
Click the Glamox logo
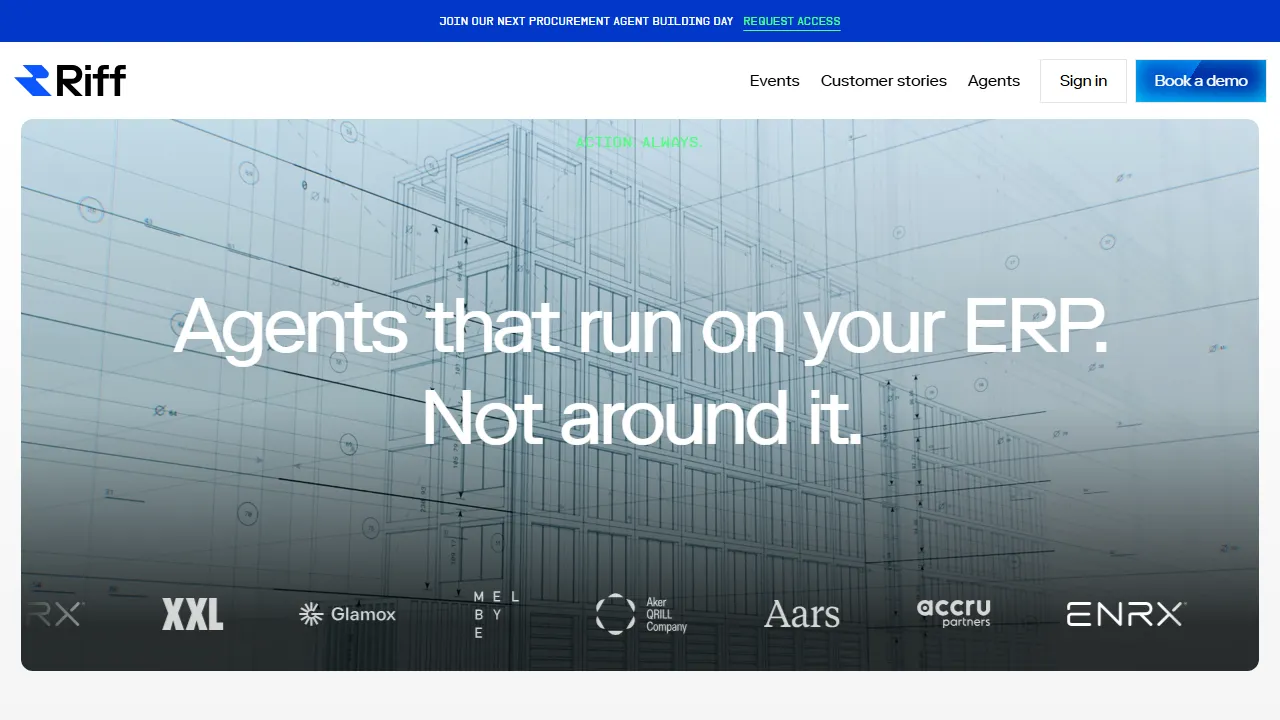[x=348, y=614]
